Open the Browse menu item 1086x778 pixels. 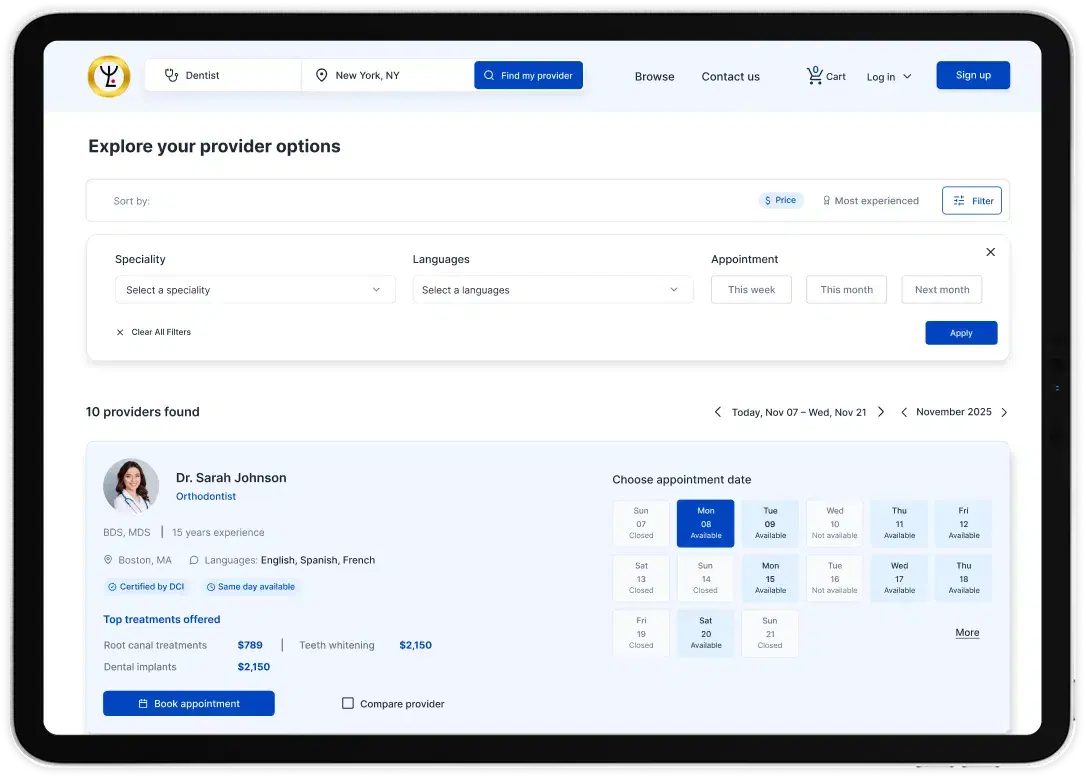pyautogui.click(x=655, y=76)
